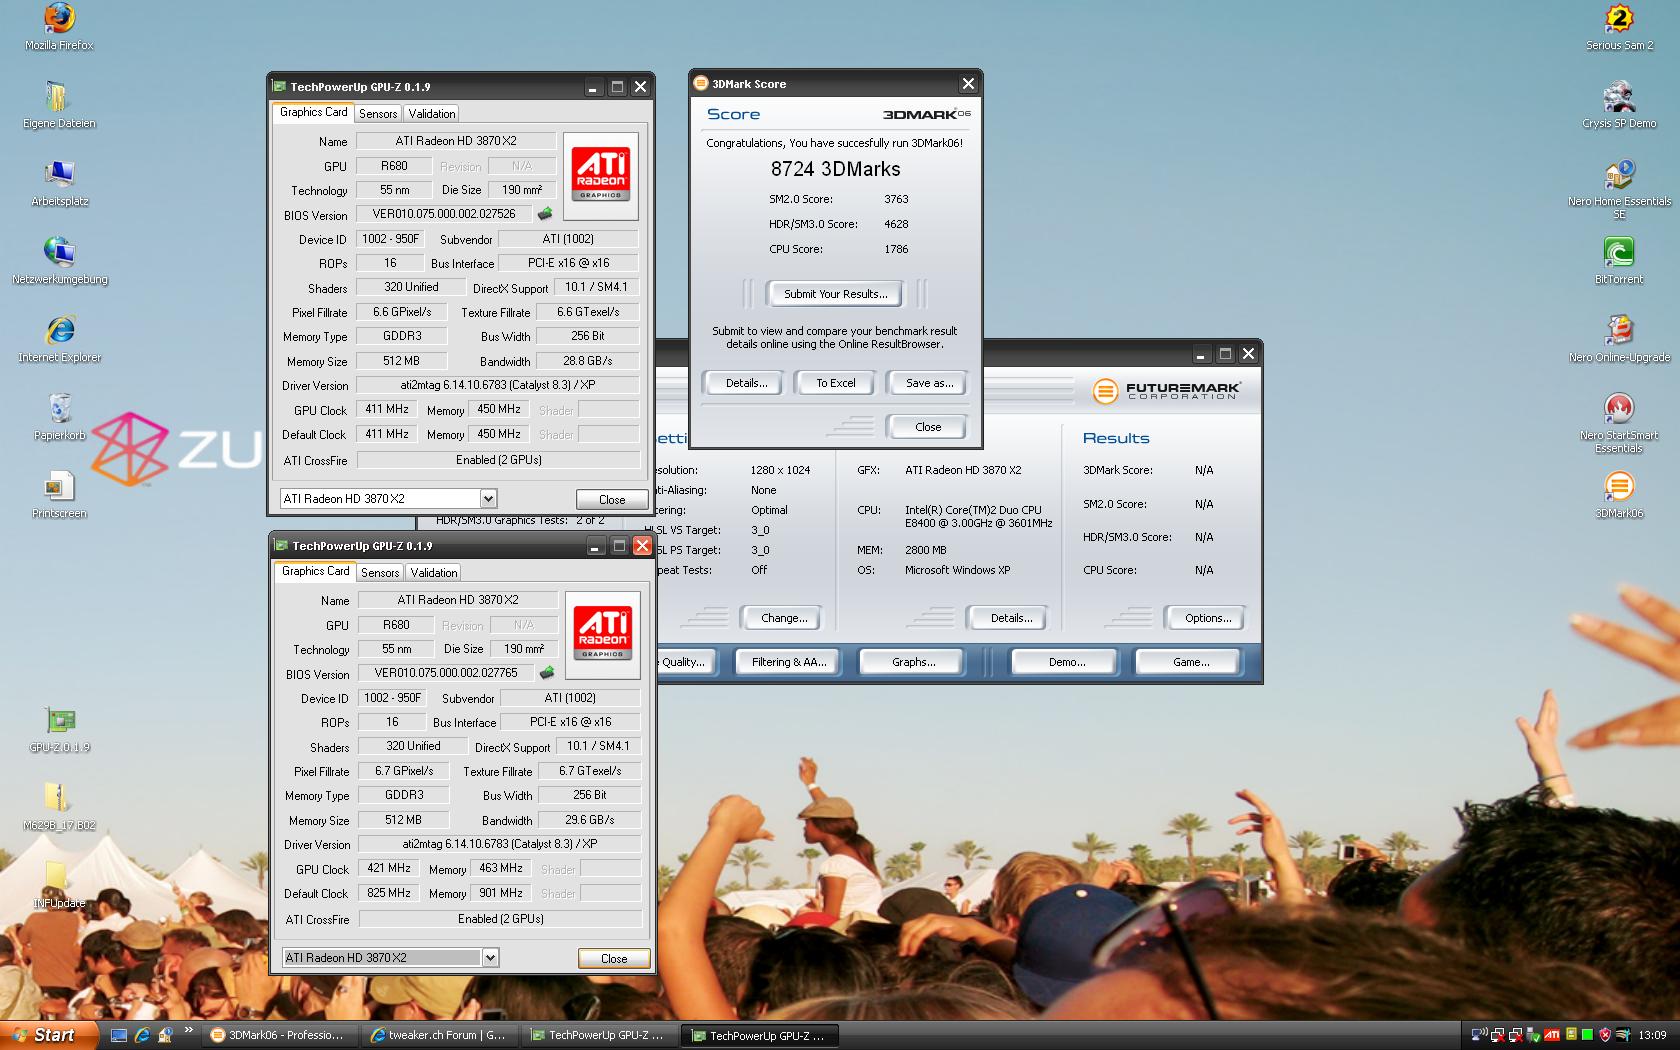Switch to the Validation tab in the bottom GPU-Z window
1680x1050 pixels.
(434, 573)
